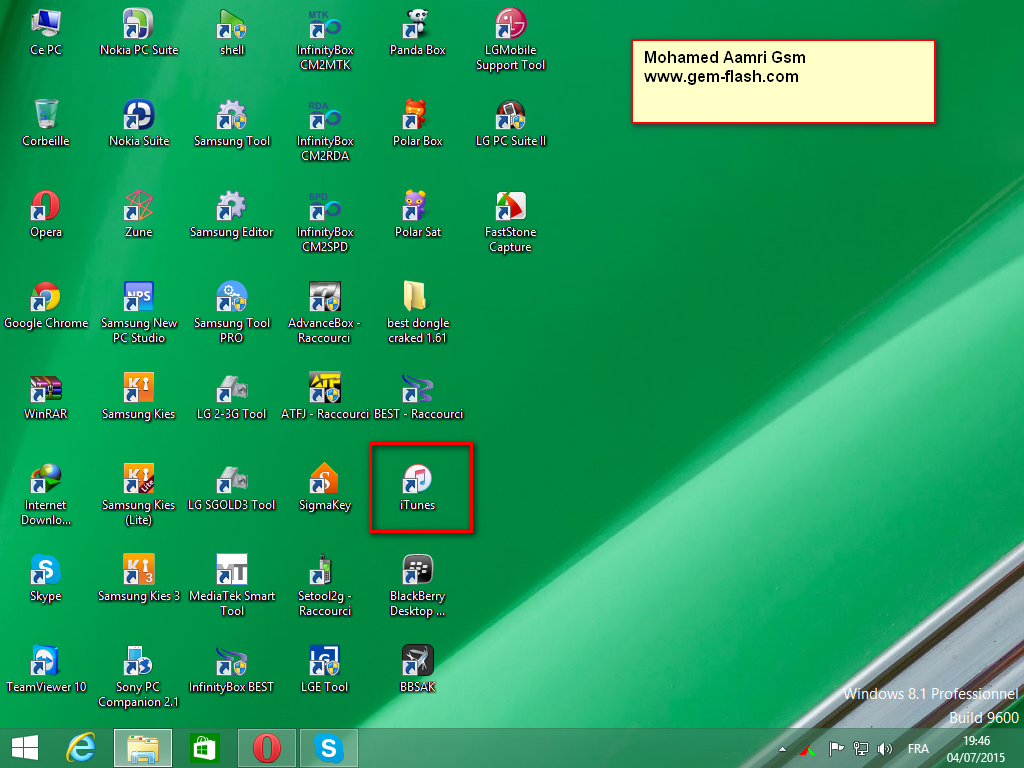The width and height of the screenshot is (1024, 768).
Task: Open Samsung Tool PRO shortcut
Action: tap(232, 313)
